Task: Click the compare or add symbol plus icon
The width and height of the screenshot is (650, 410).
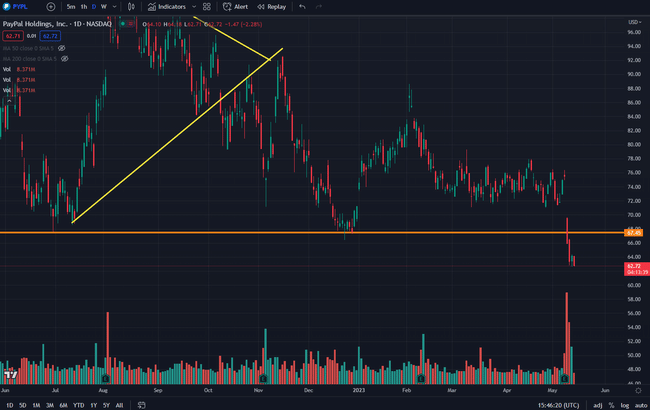Action: 50,6
